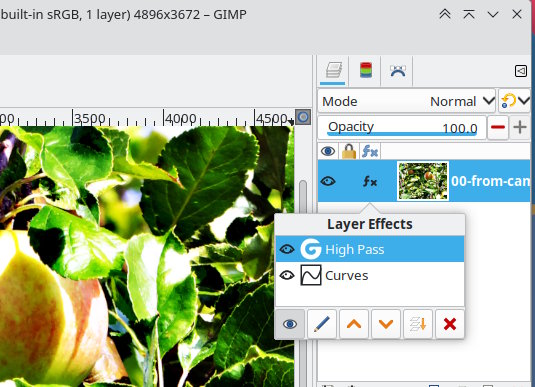Raise the selected effect up
Screen dimensions: 535x387
click(354, 324)
